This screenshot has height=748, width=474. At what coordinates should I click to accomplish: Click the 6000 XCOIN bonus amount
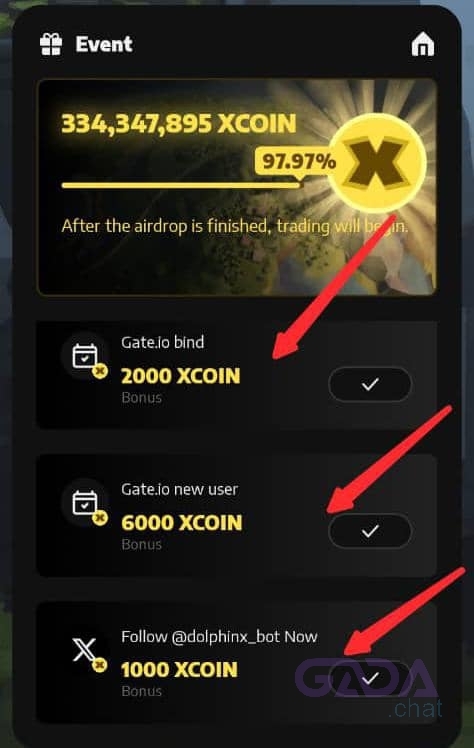click(182, 523)
